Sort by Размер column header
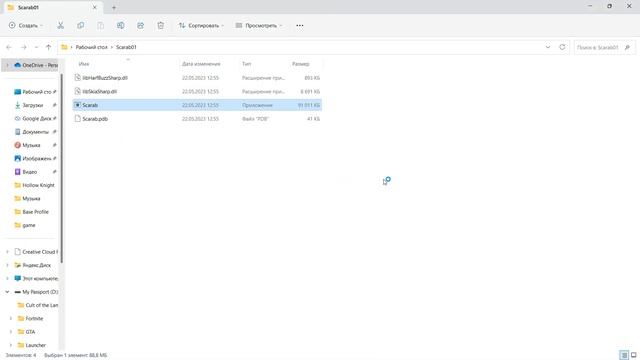 click(x=301, y=64)
